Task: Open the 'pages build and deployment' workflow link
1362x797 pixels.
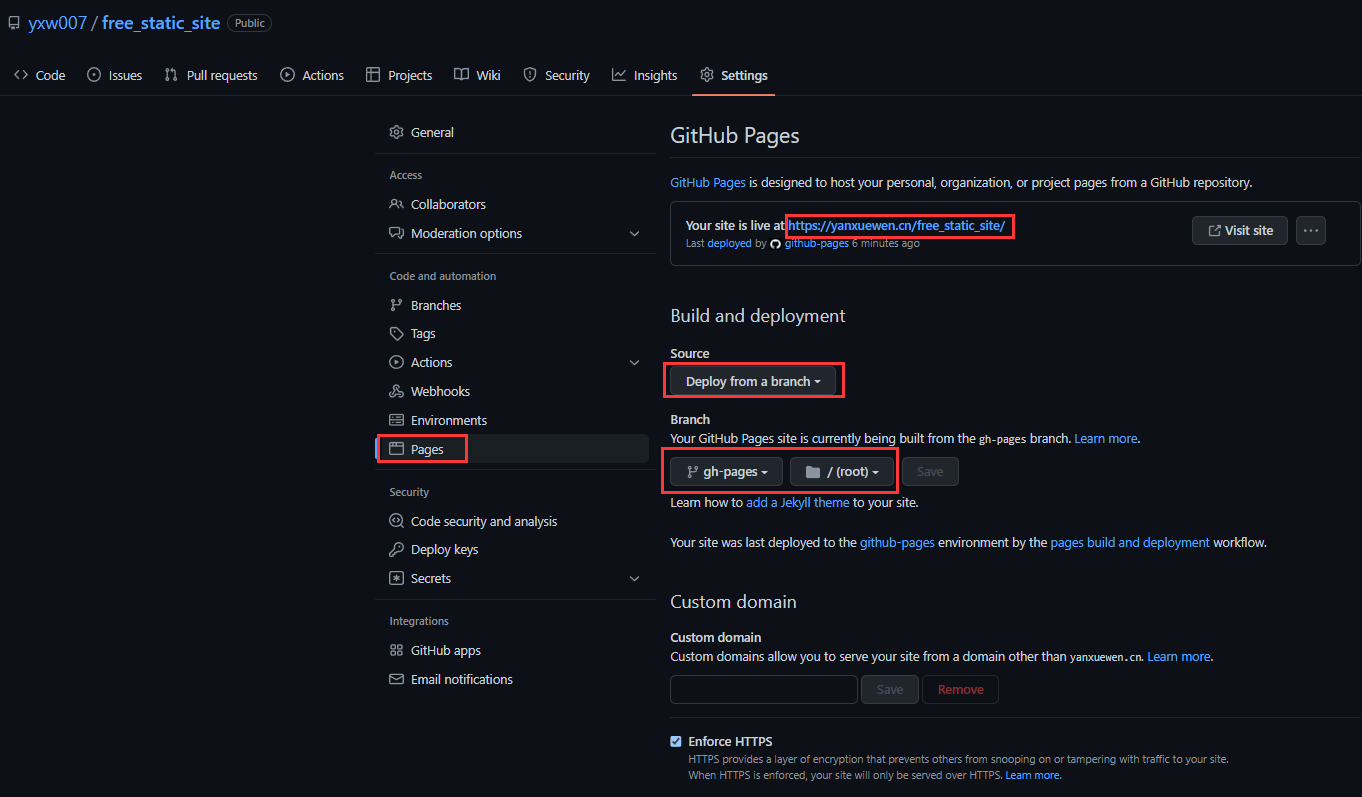Action: (x=1130, y=543)
